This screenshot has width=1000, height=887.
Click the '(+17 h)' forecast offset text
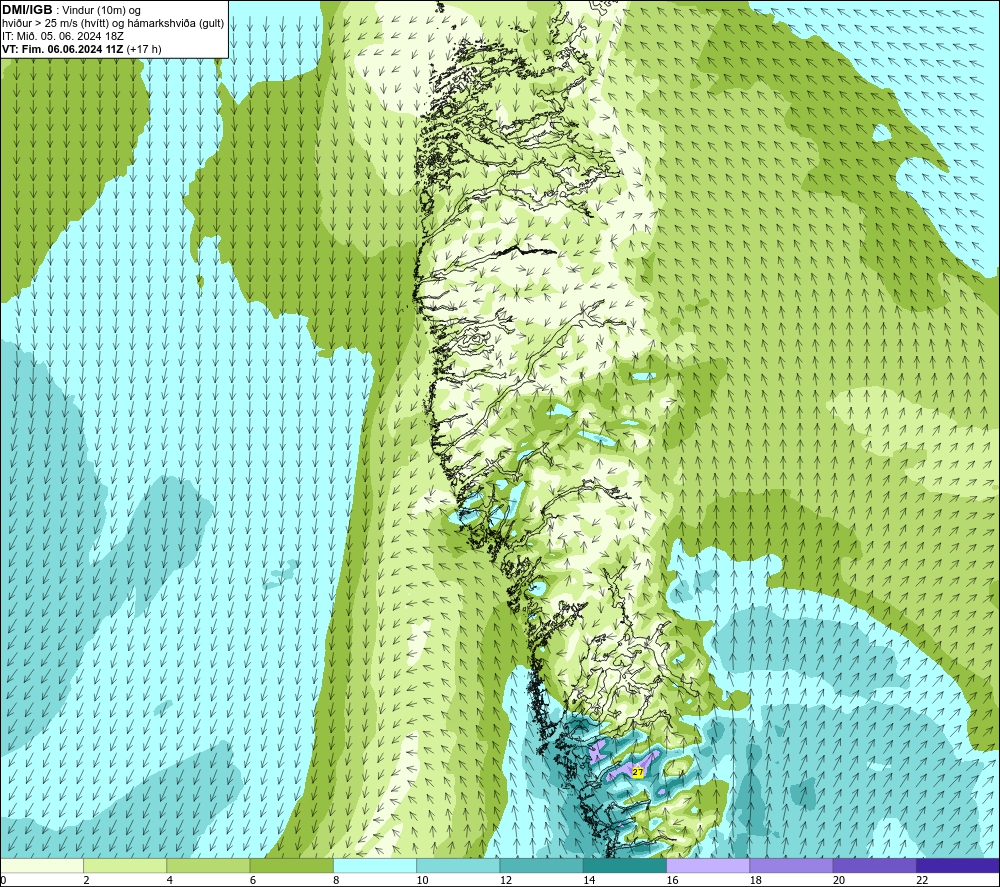[144, 49]
